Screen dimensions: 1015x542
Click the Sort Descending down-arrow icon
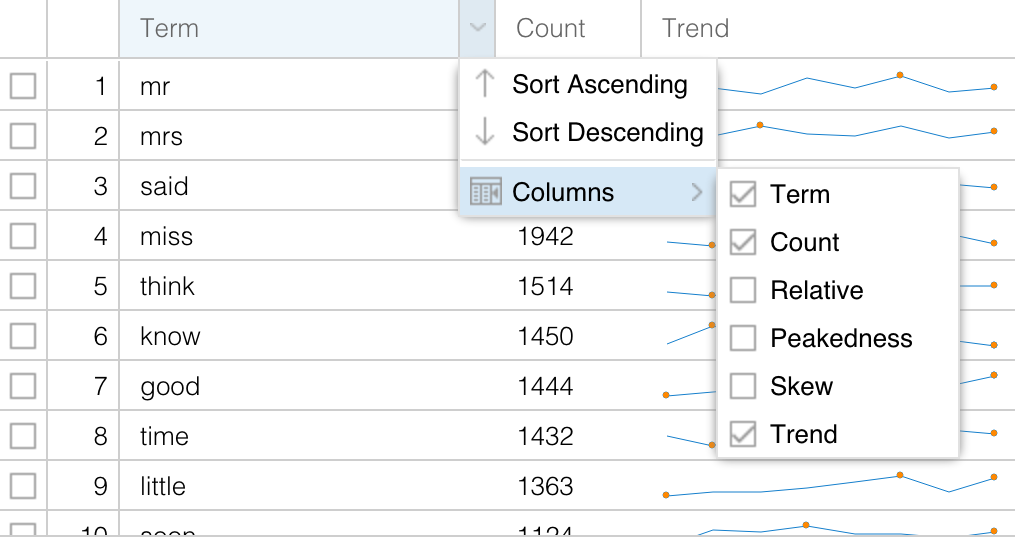tap(485, 133)
